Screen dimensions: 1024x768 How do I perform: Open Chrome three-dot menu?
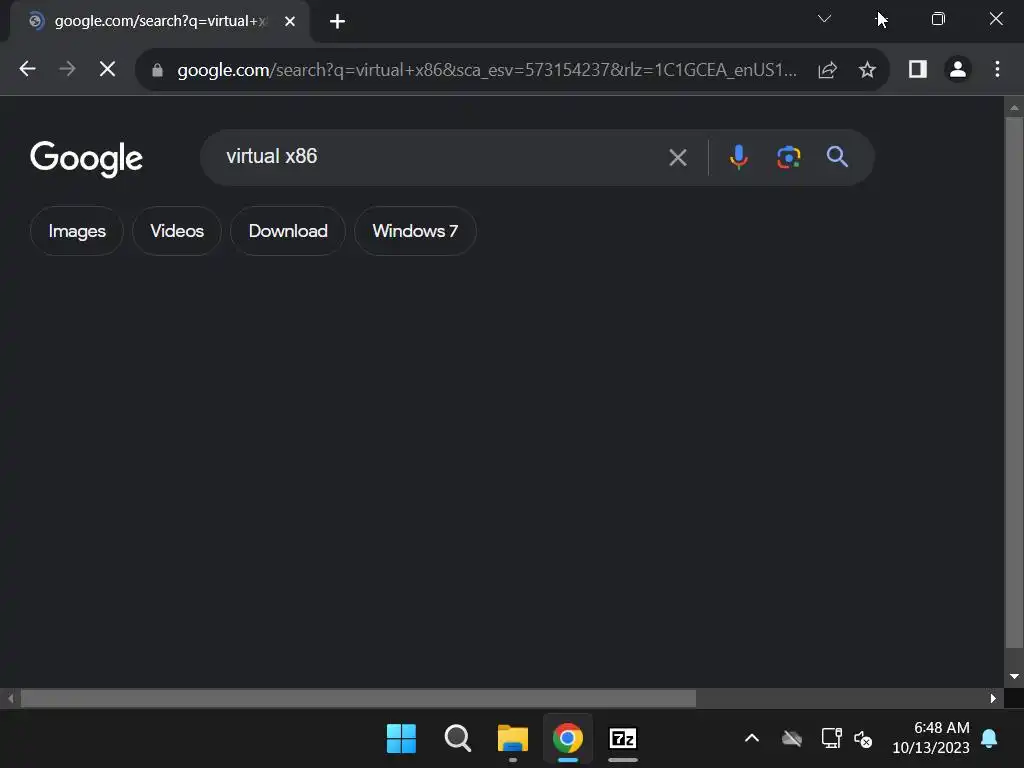click(x=997, y=69)
